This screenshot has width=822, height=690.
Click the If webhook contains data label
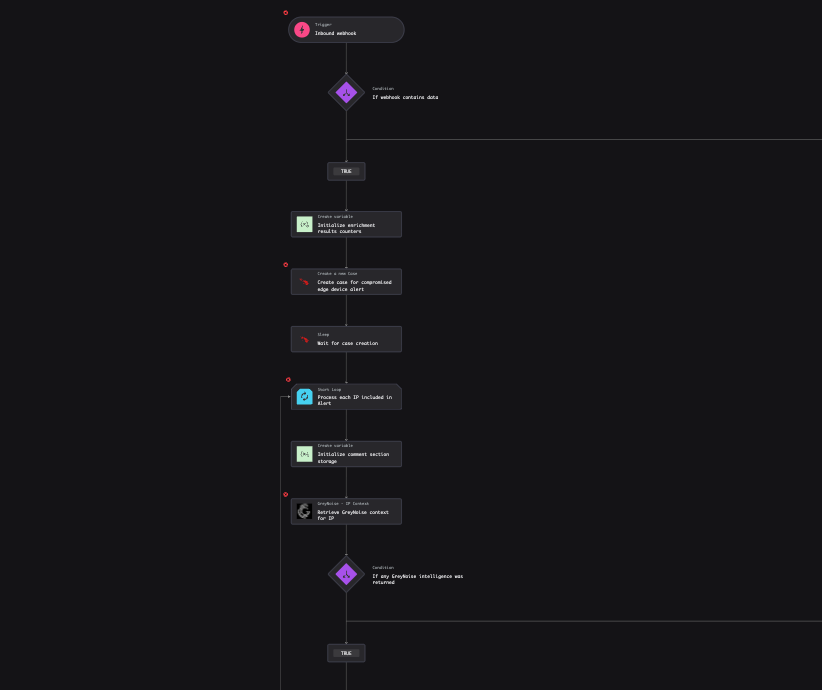coord(405,97)
